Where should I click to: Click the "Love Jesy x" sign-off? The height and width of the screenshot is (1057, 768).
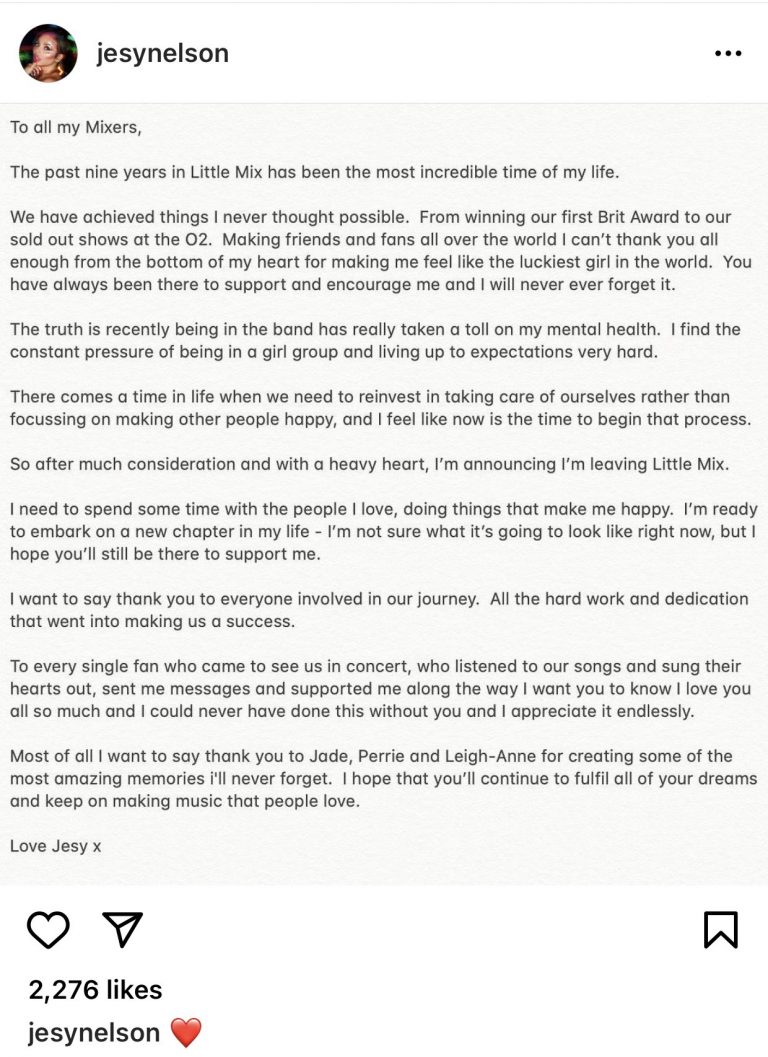click(x=56, y=846)
